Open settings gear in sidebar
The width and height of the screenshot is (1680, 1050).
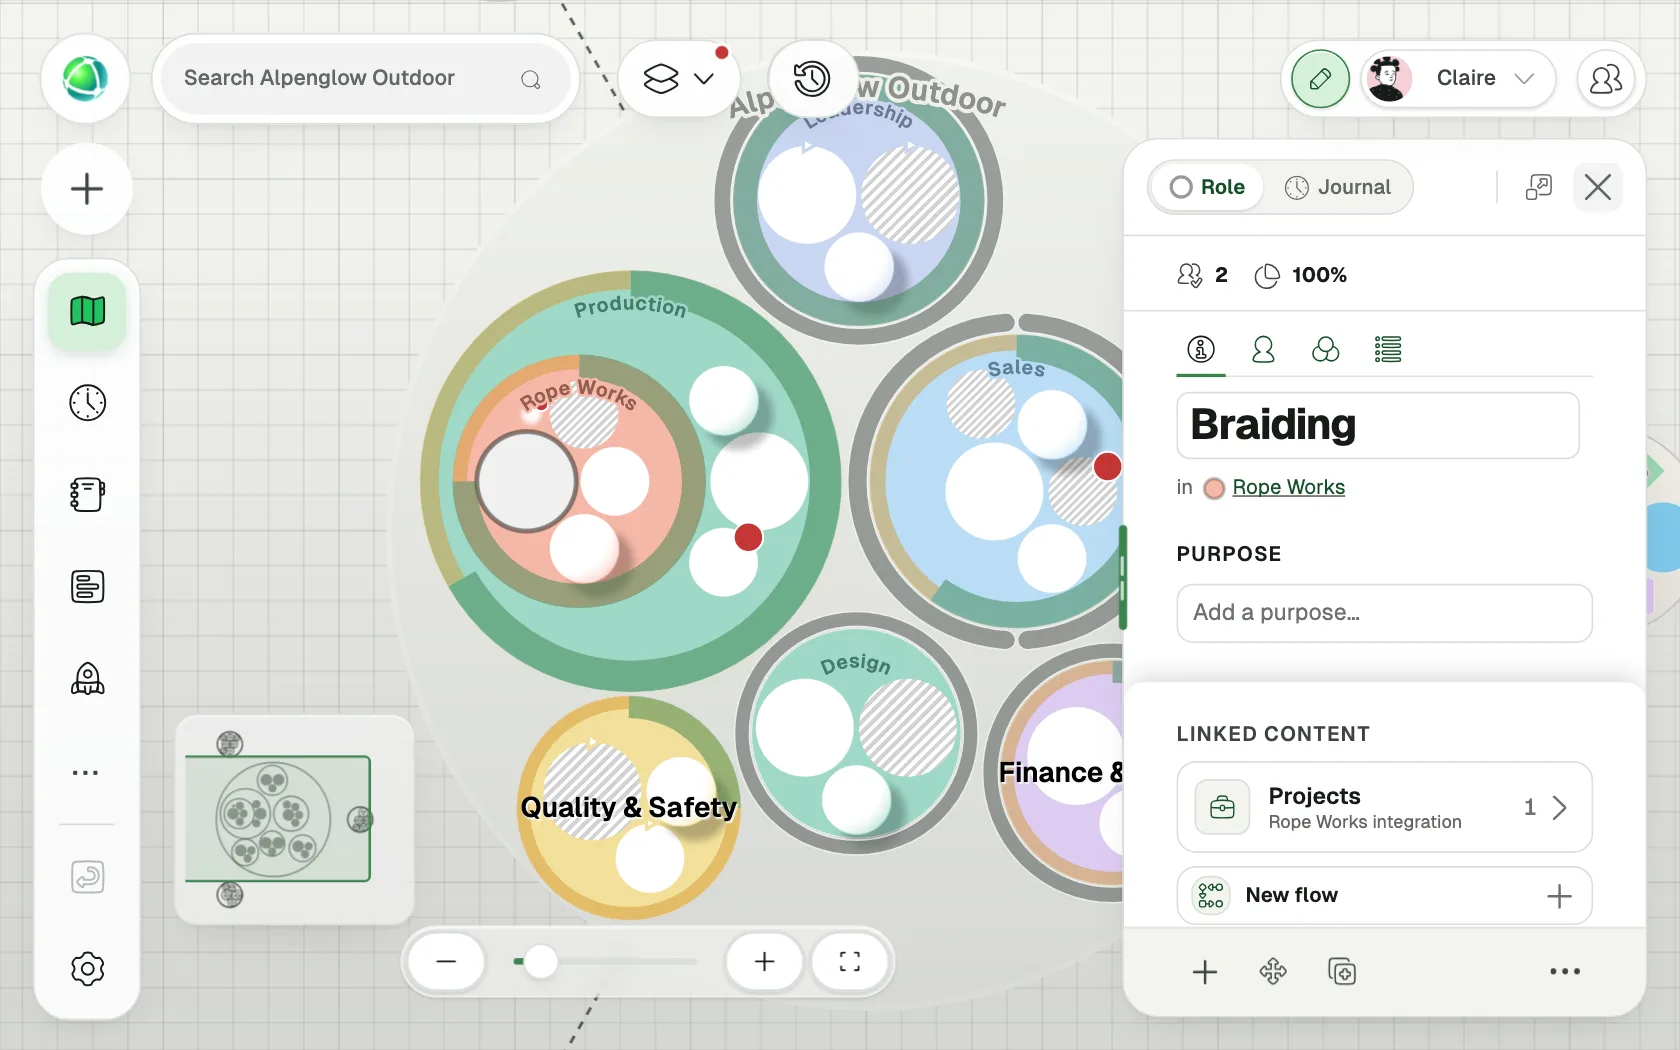point(87,968)
